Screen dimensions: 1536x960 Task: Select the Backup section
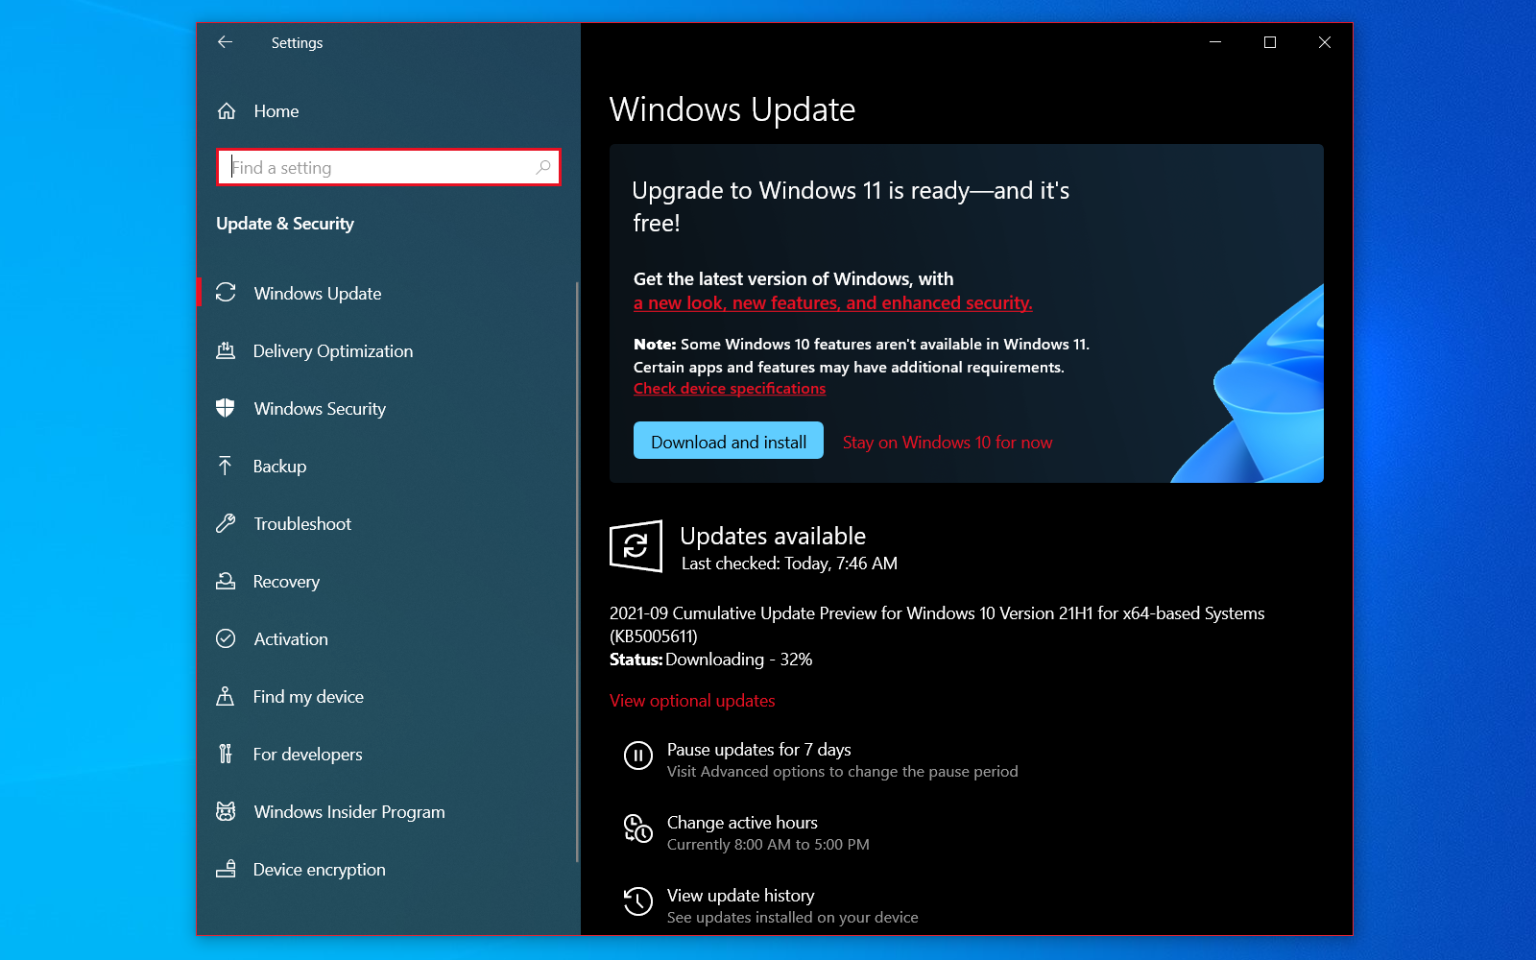[x=279, y=466]
